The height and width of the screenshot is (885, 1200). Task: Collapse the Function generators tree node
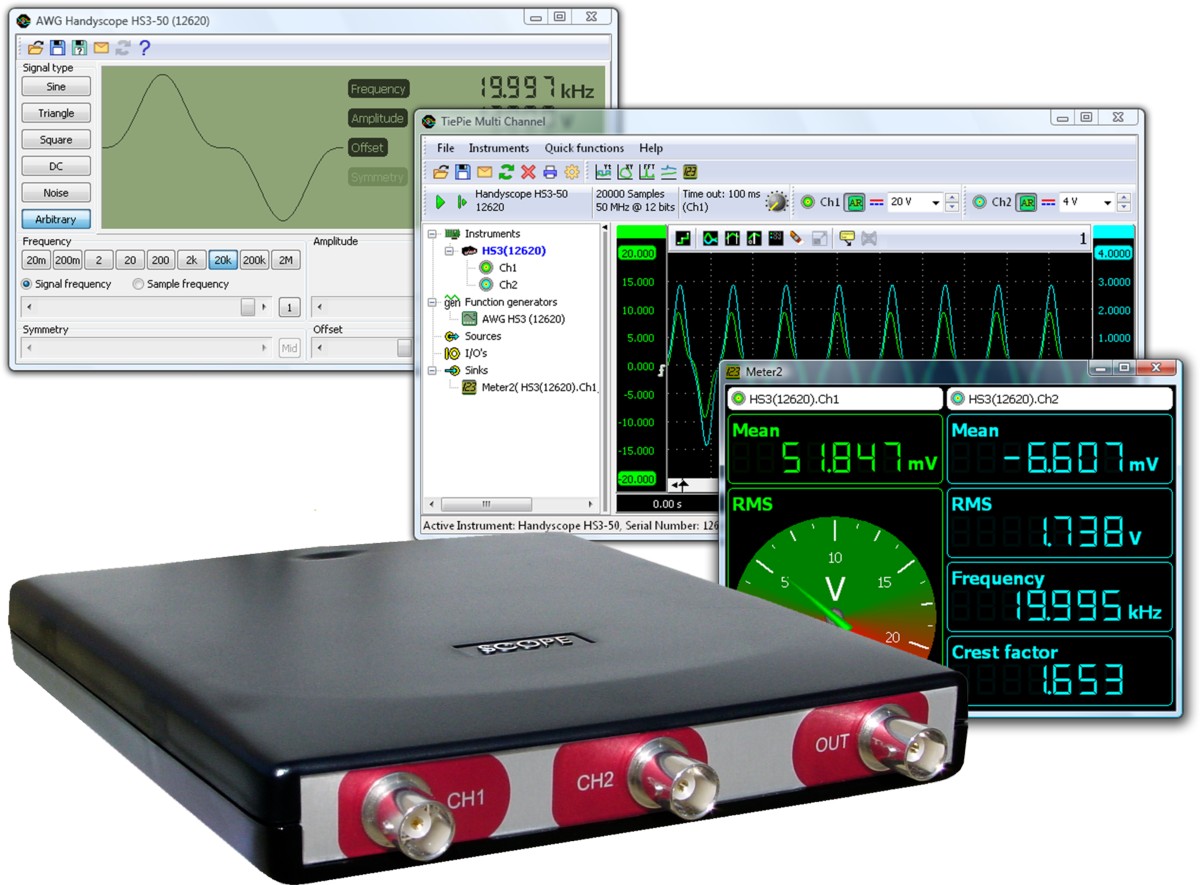point(431,302)
